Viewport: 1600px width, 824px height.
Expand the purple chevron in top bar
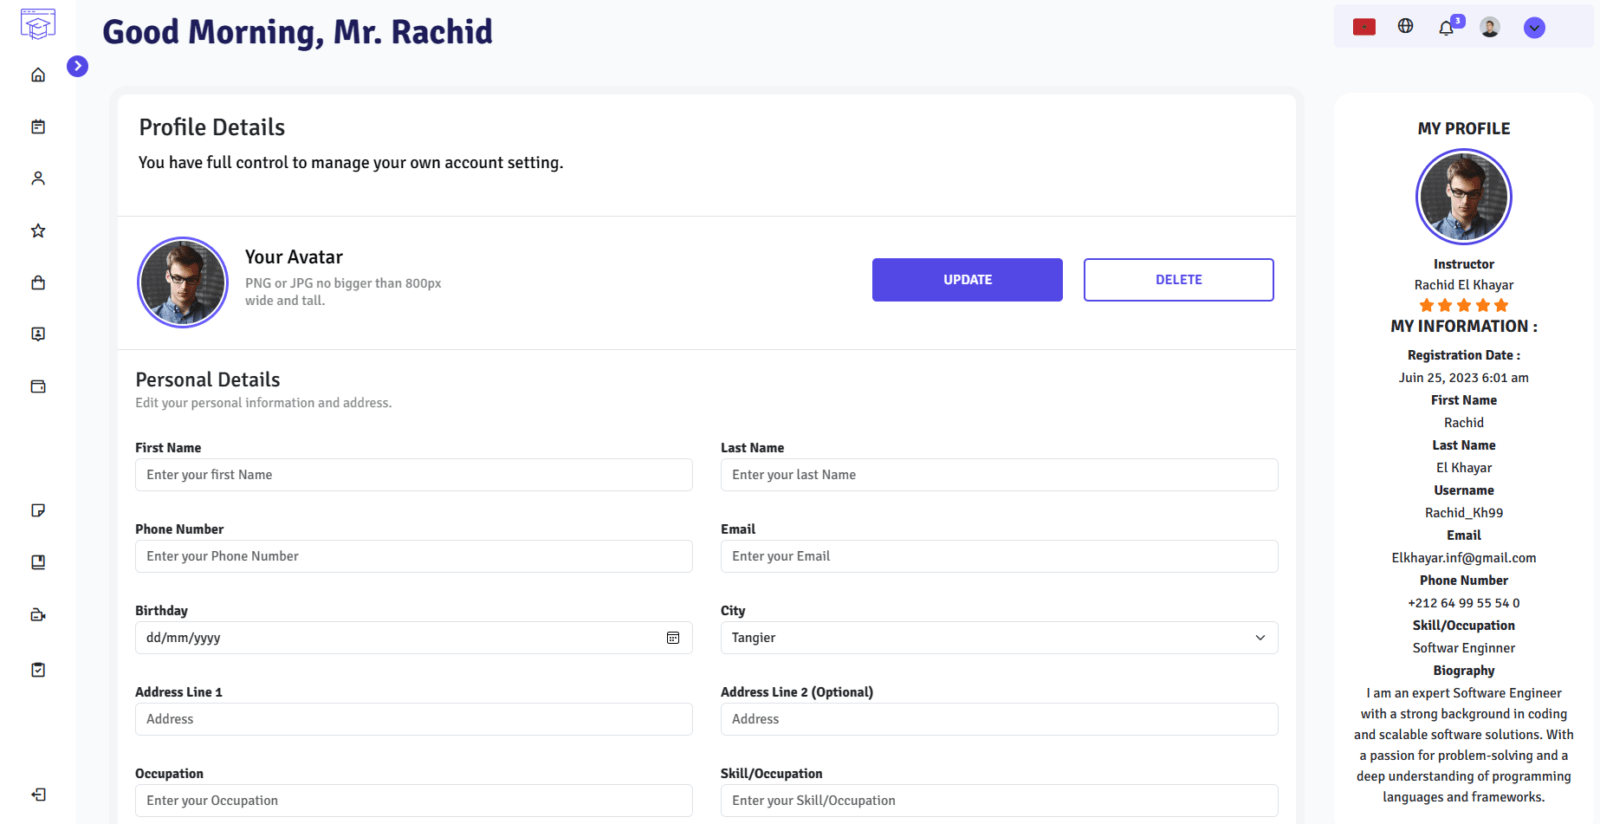[1534, 28]
